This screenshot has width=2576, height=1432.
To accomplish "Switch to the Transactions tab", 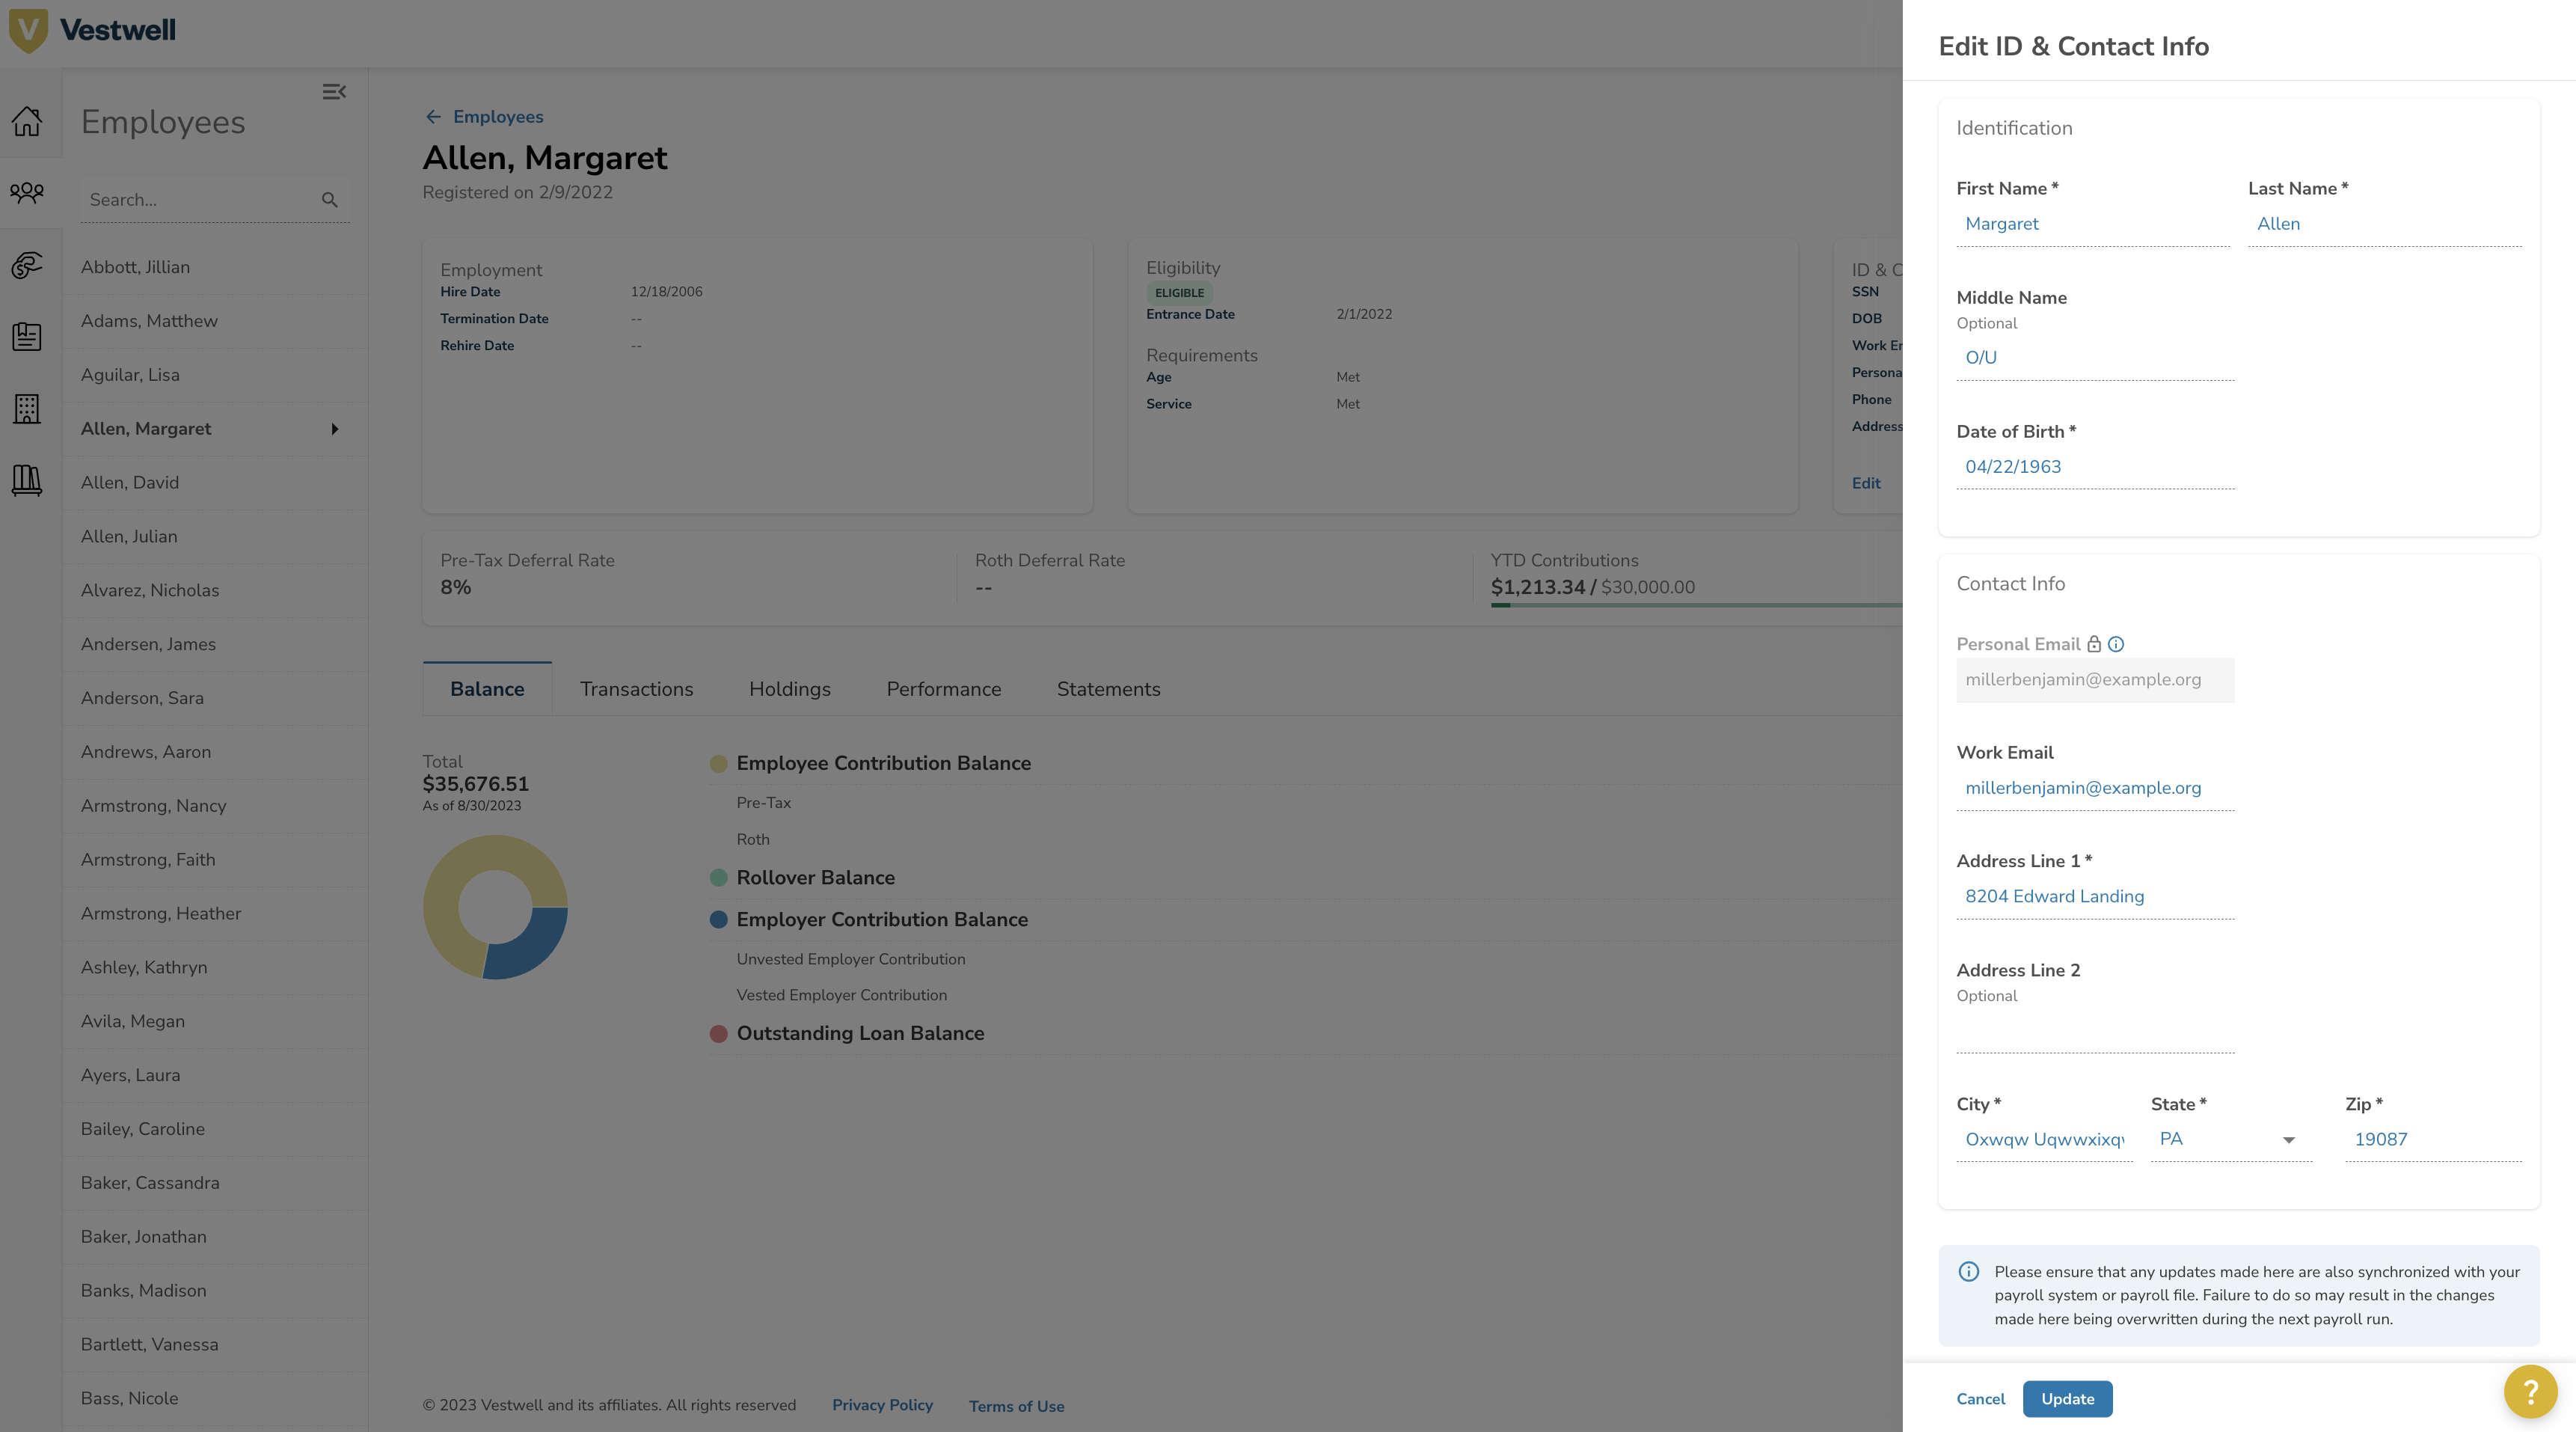I will pos(636,689).
